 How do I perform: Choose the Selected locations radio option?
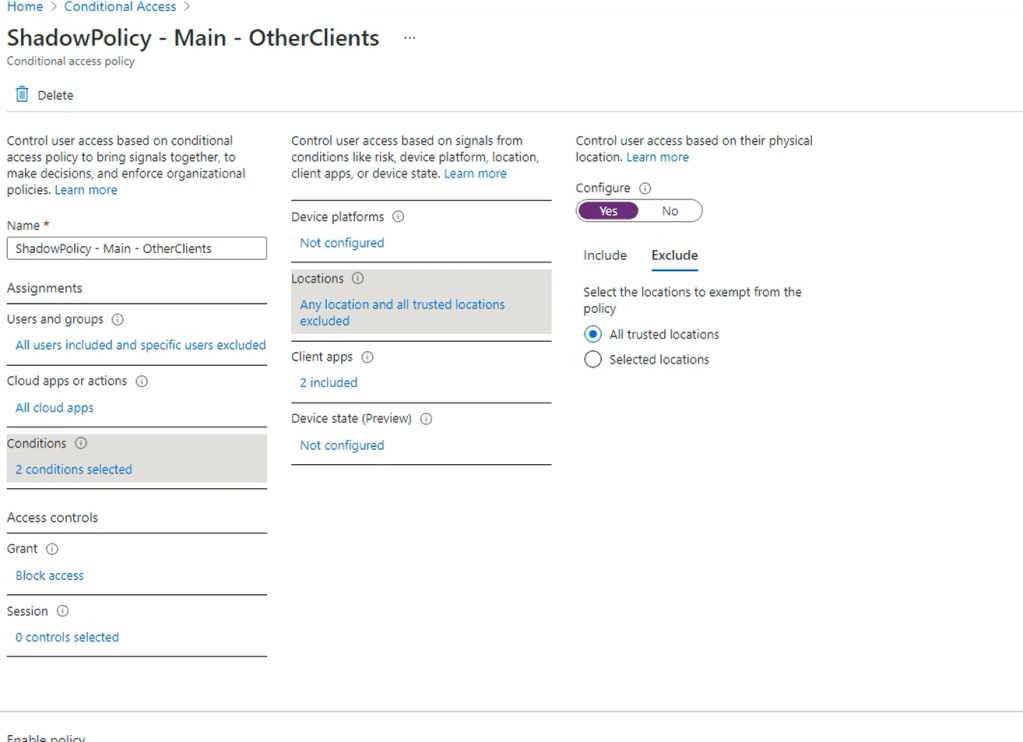pos(592,360)
